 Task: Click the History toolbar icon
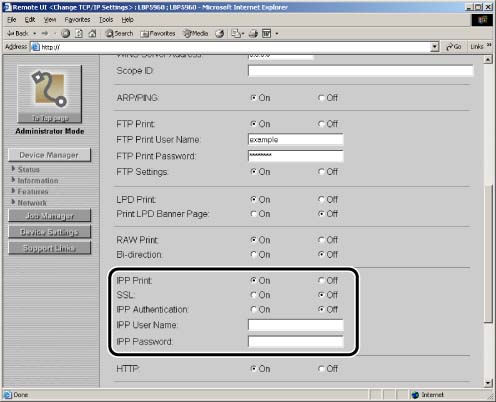pyautogui.click(x=220, y=33)
